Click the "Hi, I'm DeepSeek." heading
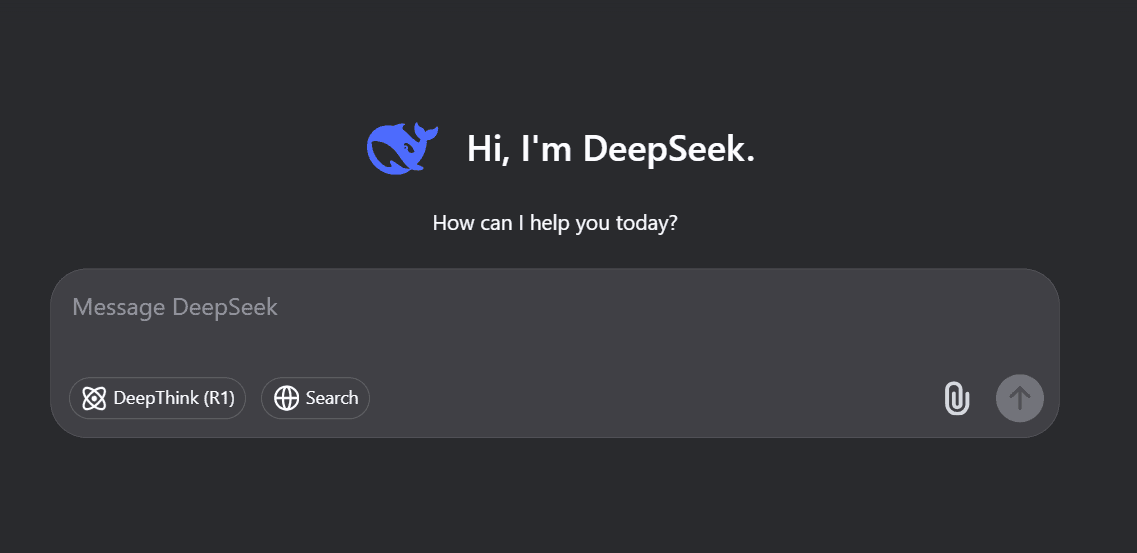The height and width of the screenshot is (553, 1137). pyautogui.click(x=611, y=149)
